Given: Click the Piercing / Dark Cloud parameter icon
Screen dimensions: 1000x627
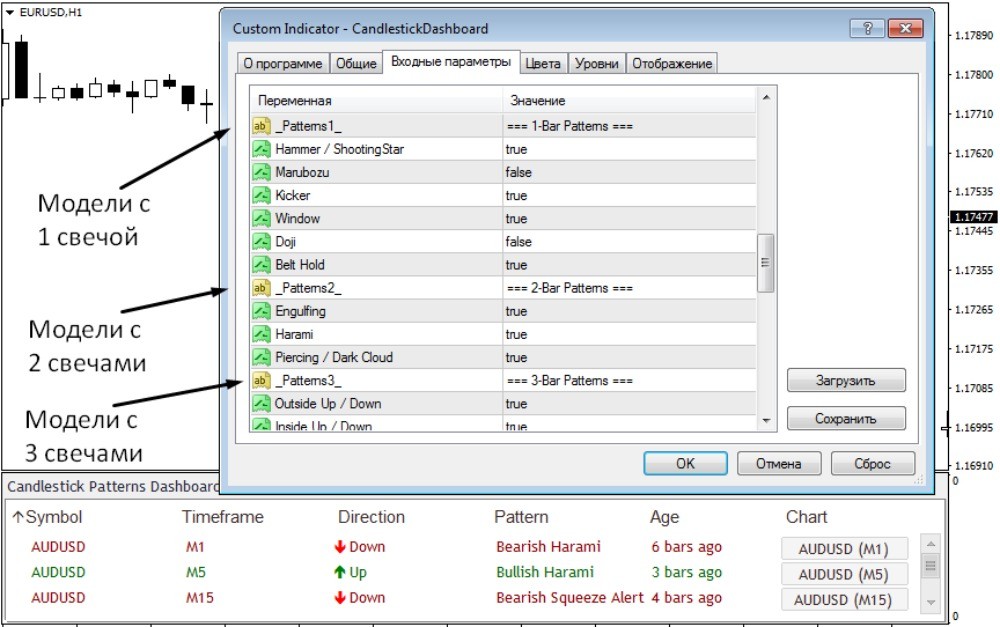Looking at the screenshot, I should (261, 357).
